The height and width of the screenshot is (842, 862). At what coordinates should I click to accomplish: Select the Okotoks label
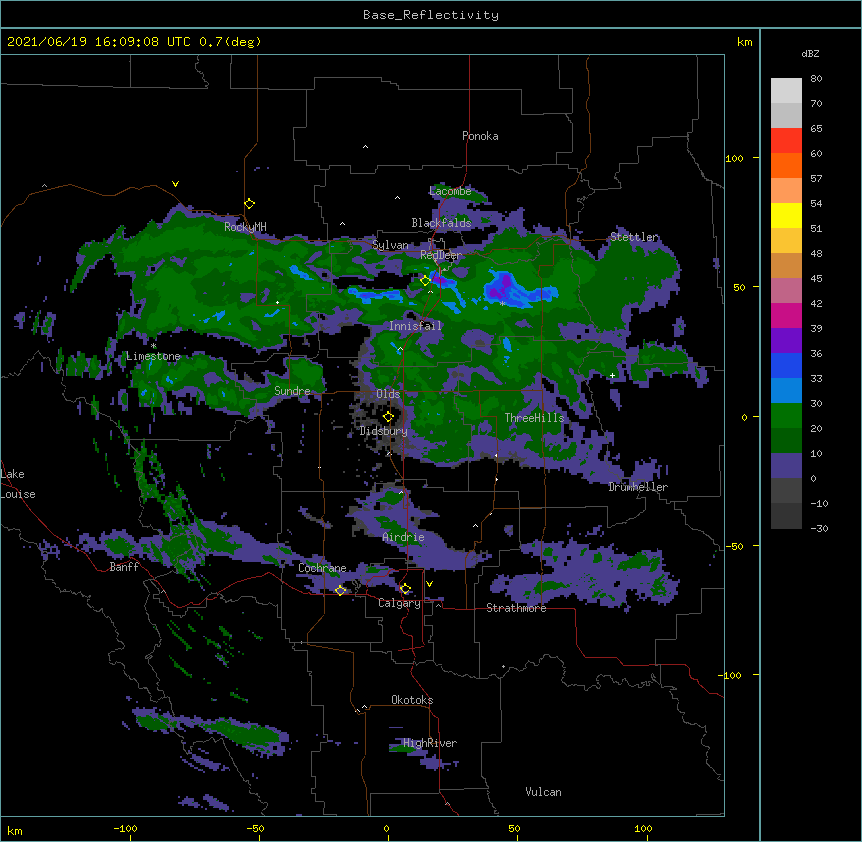coord(412,700)
